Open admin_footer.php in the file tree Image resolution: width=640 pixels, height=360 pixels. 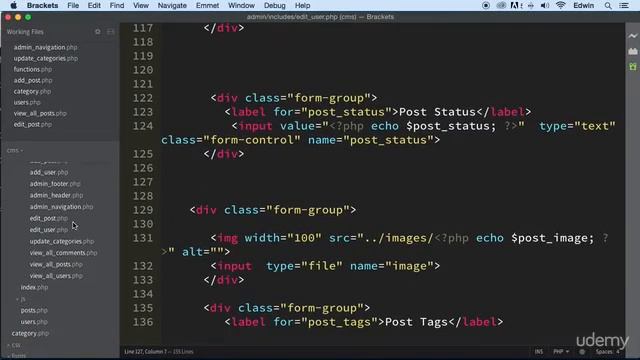click(55, 184)
